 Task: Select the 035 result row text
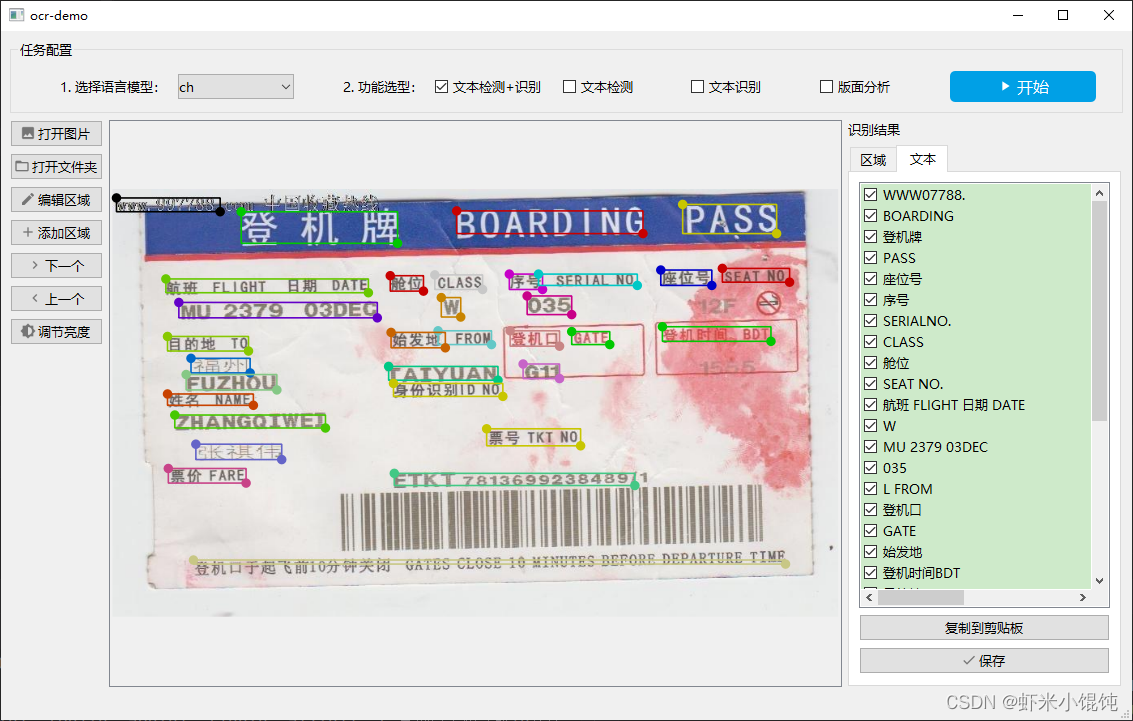tap(895, 467)
